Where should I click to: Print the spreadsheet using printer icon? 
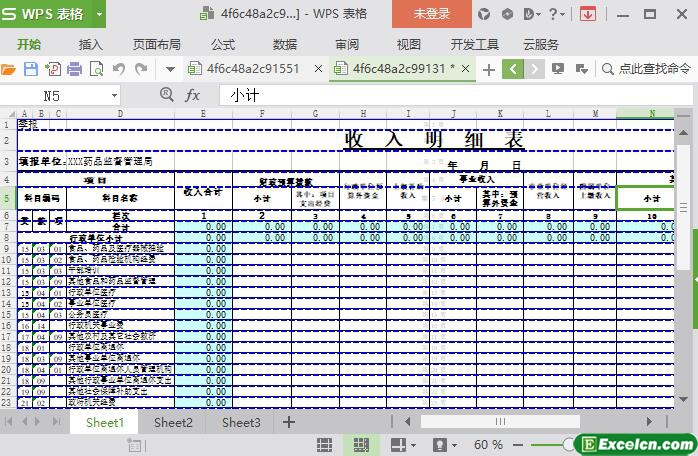point(74,69)
